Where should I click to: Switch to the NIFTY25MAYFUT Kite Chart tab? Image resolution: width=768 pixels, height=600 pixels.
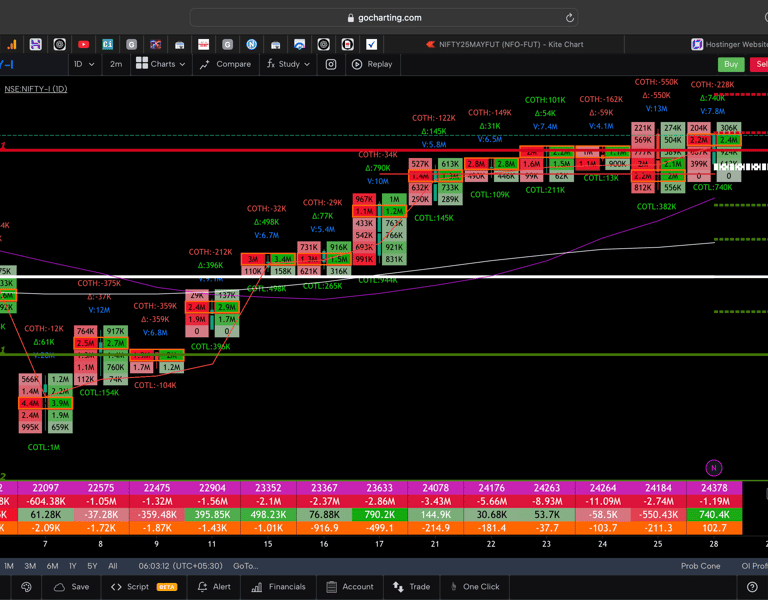tap(504, 45)
